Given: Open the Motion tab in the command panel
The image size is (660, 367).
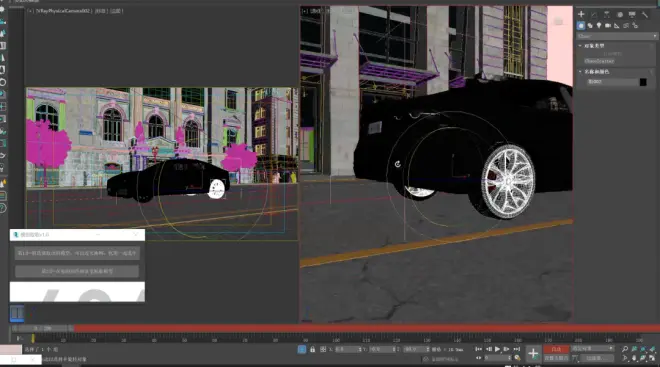Looking at the screenshot, I should [x=620, y=14].
